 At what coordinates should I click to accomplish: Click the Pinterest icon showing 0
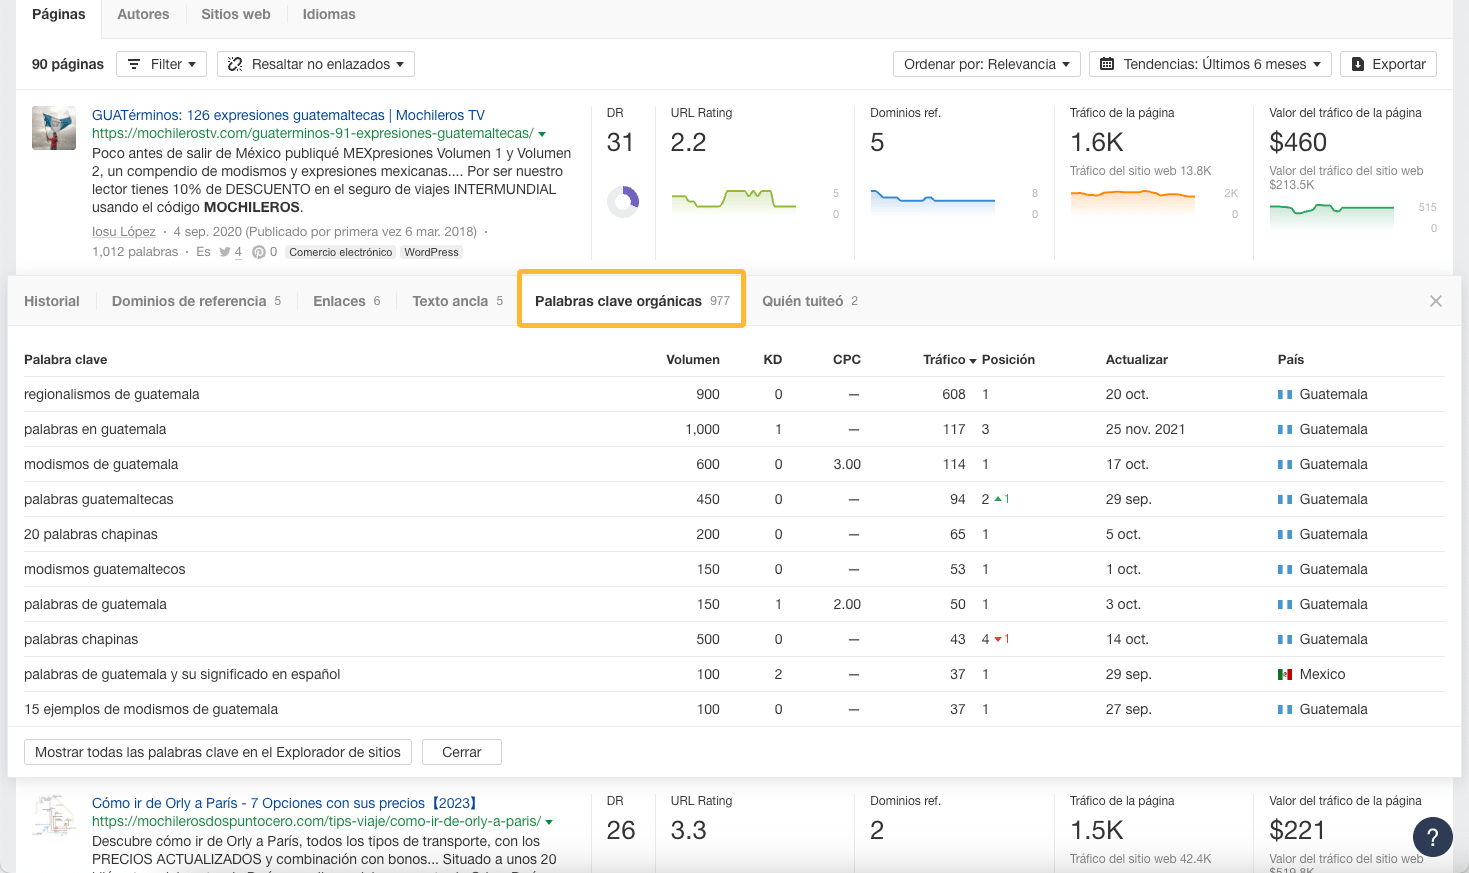click(260, 251)
